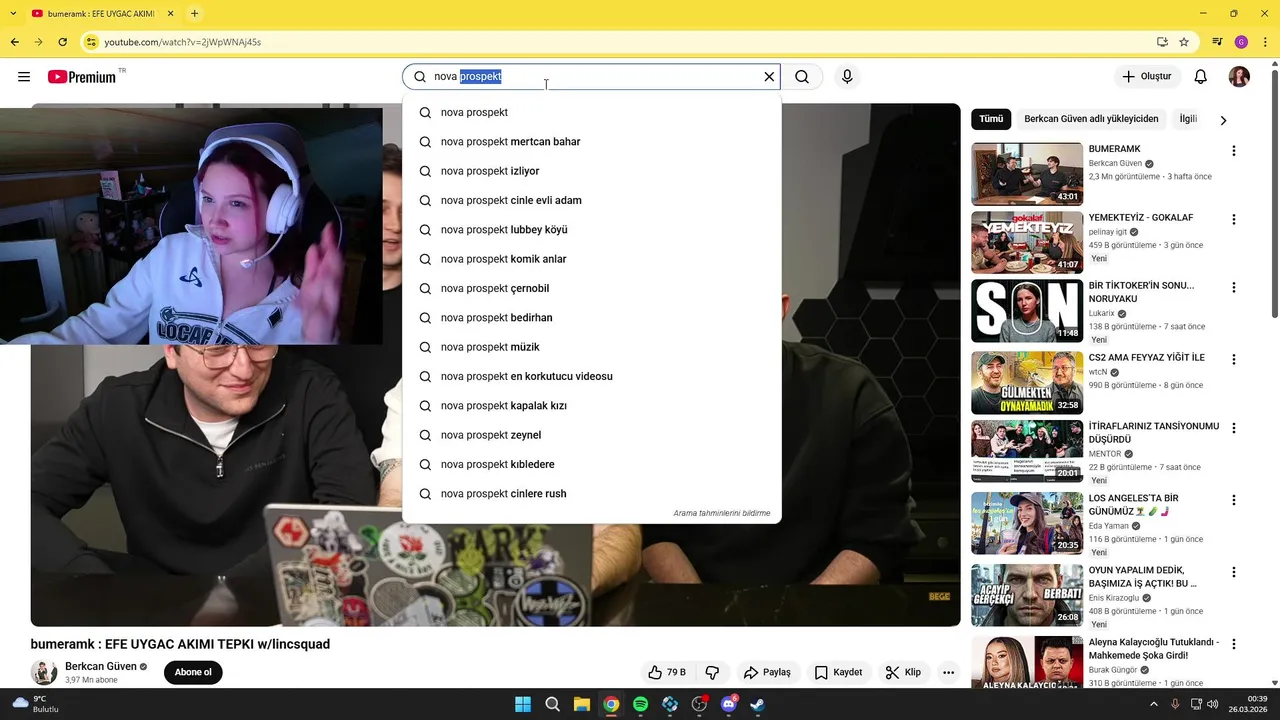1280x720 pixels.
Task: Click the Paylaş share button
Action: coord(767,672)
